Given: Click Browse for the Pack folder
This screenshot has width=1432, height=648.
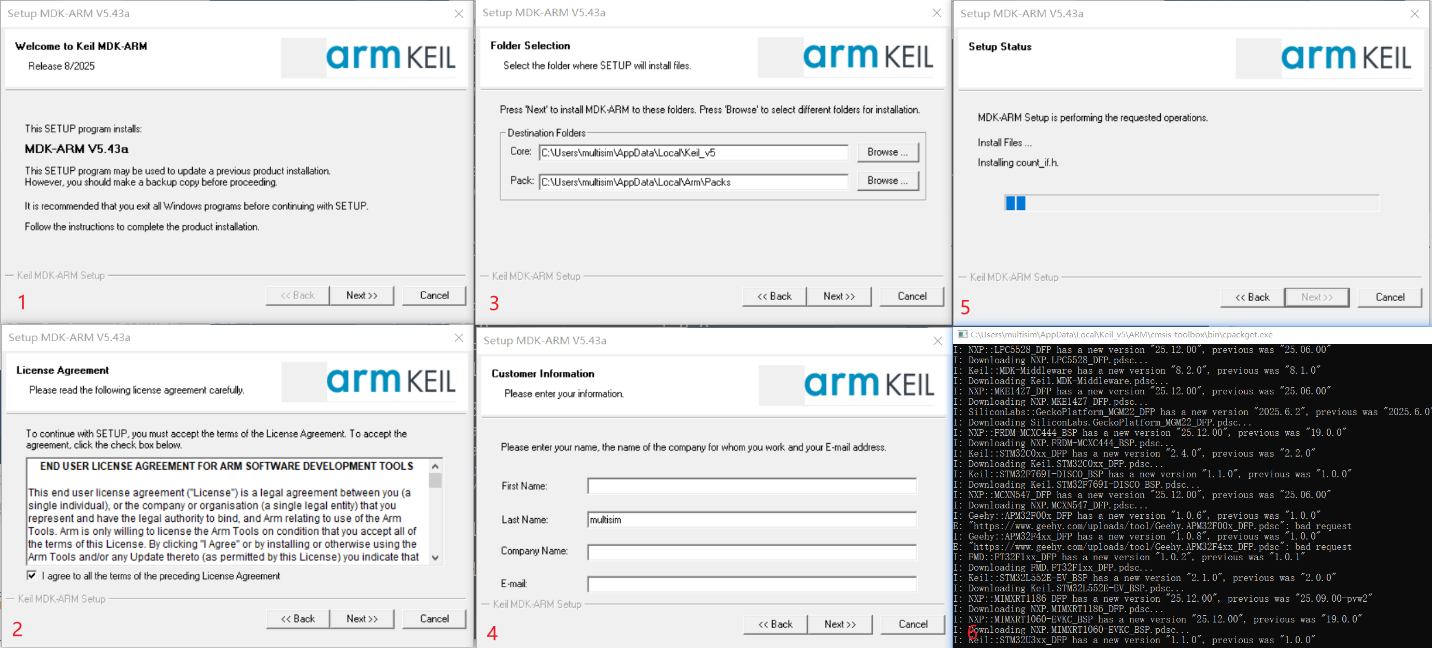Looking at the screenshot, I should 888,181.
